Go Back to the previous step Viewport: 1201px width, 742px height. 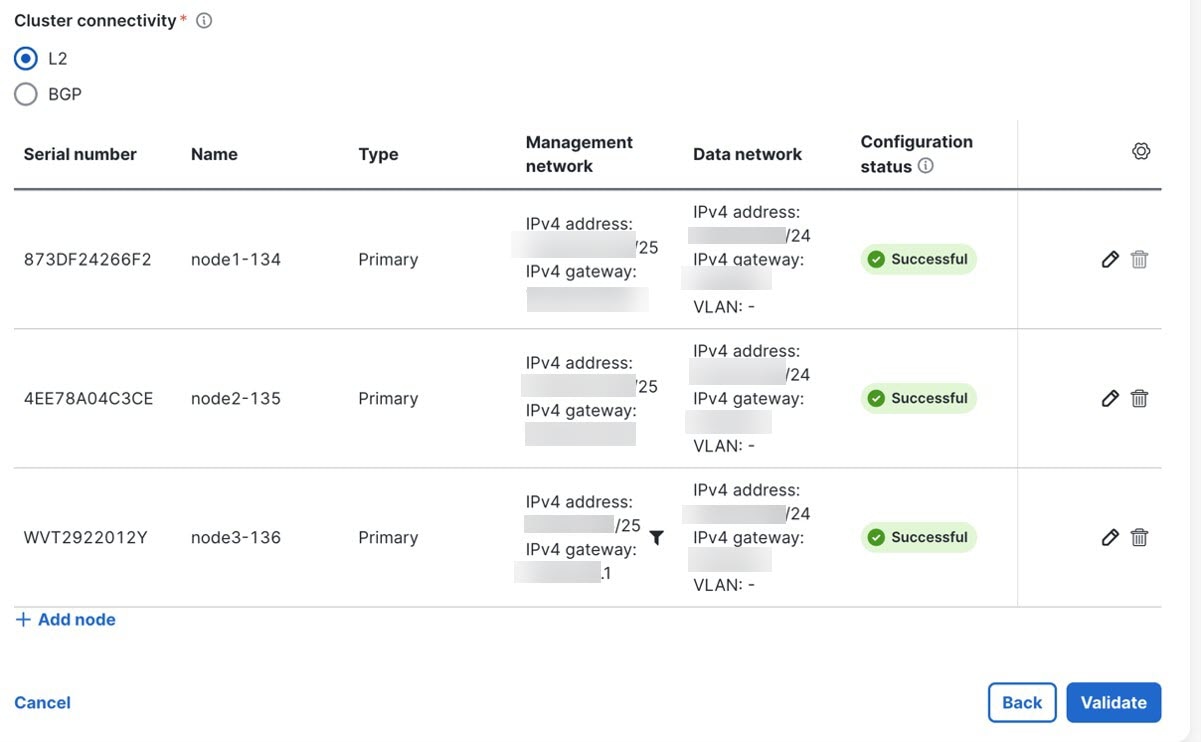point(1022,702)
